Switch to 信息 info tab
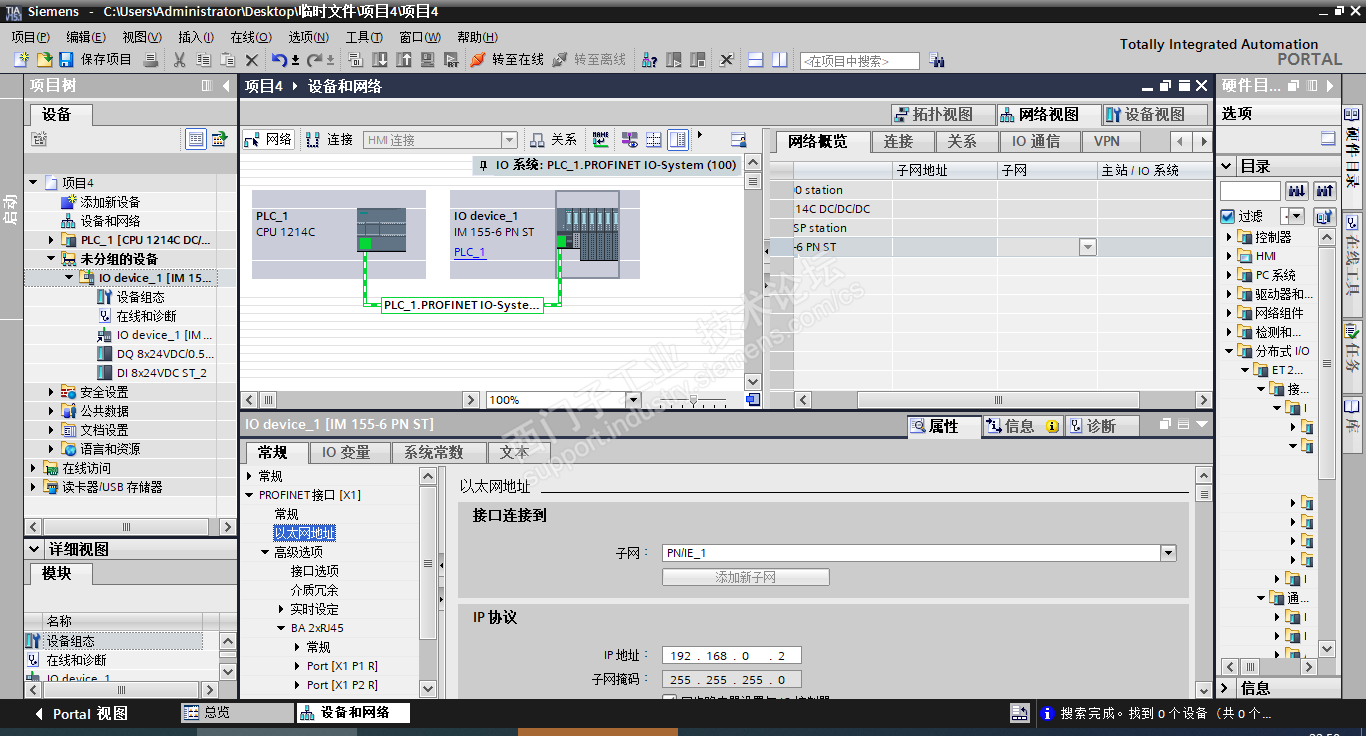 1022,426
